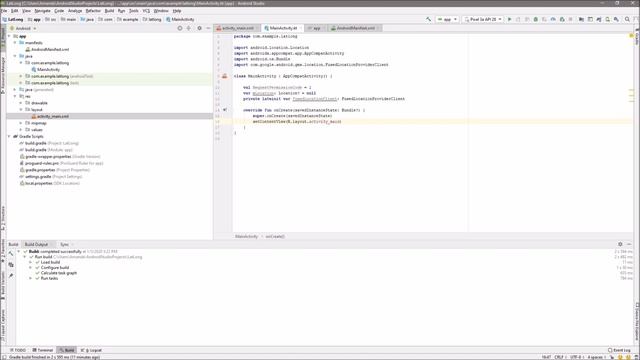Click the Make Project hammer icon

tap(428, 19)
